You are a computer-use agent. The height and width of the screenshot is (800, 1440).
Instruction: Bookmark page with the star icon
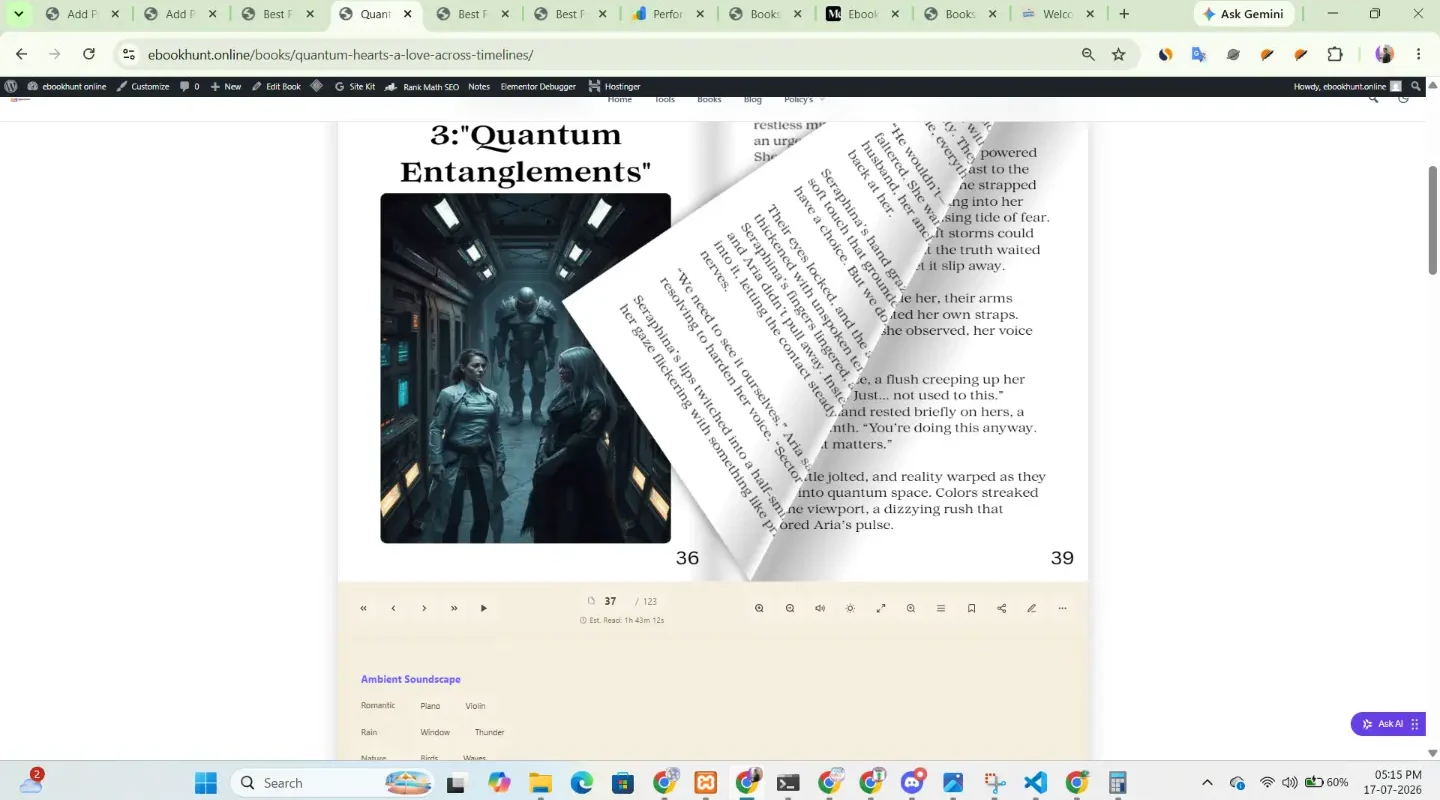1118,54
